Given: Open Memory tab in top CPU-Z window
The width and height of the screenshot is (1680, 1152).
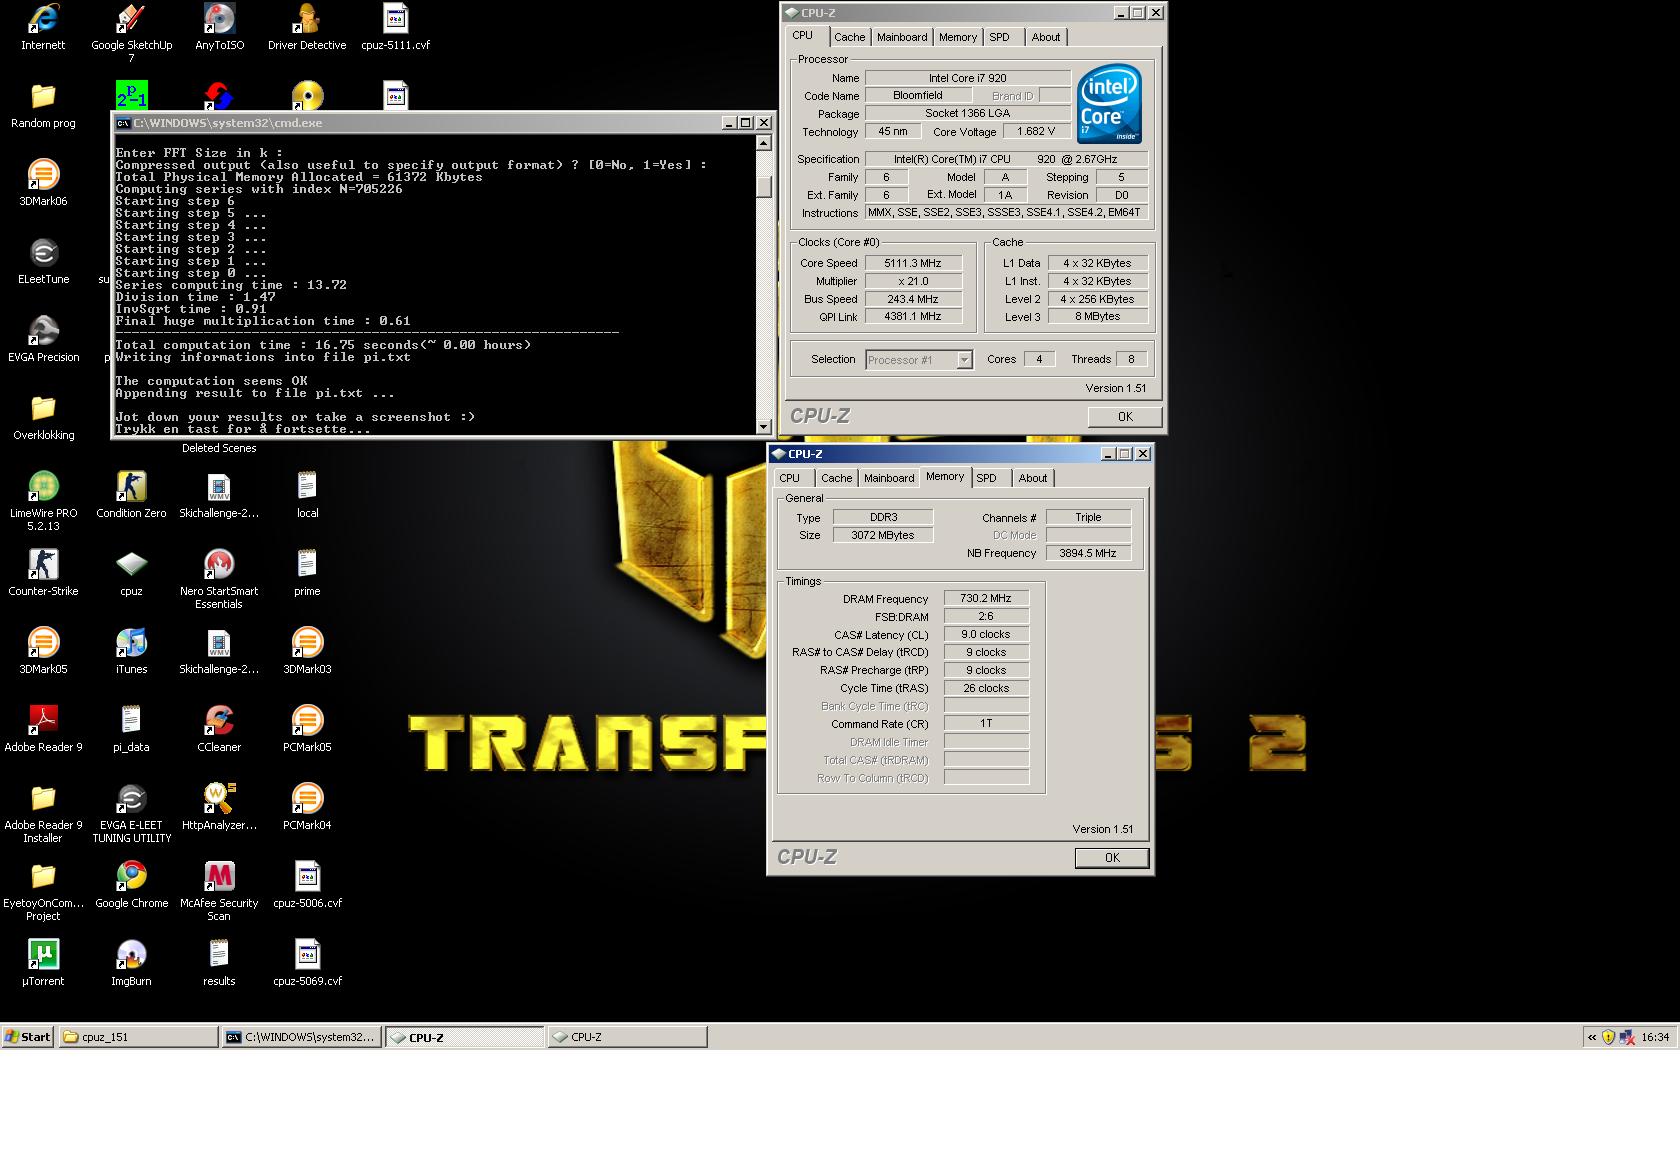Looking at the screenshot, I should coord(958,37).
